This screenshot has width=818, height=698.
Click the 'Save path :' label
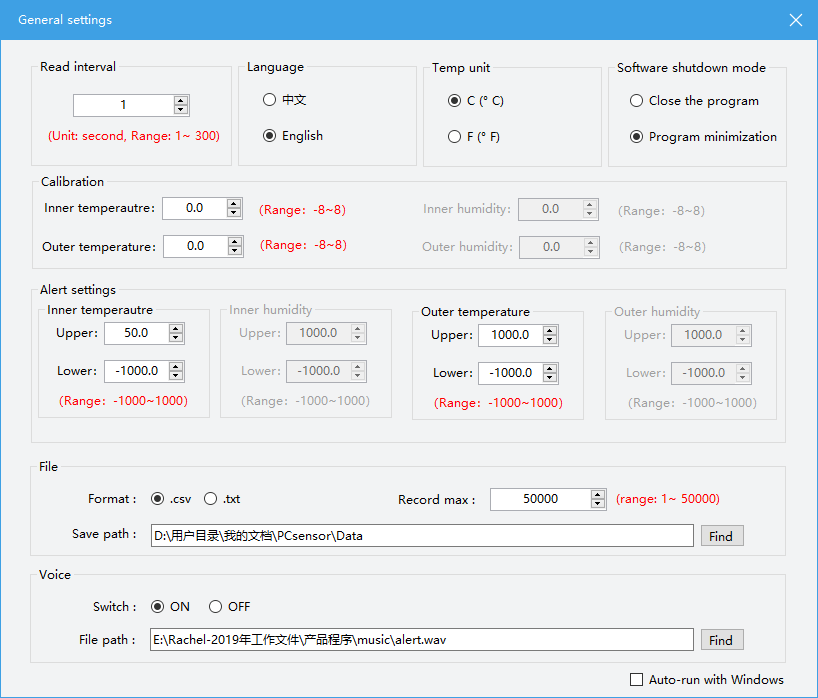(104, 534)
